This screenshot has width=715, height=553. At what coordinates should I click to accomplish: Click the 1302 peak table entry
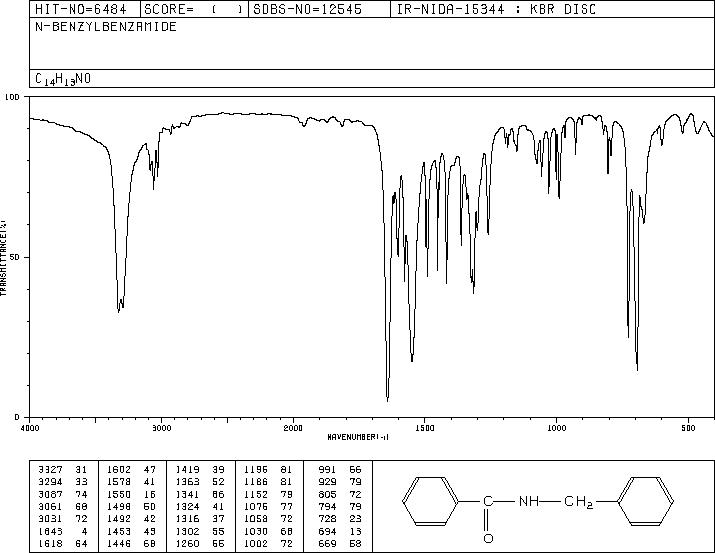pos(200,531)
